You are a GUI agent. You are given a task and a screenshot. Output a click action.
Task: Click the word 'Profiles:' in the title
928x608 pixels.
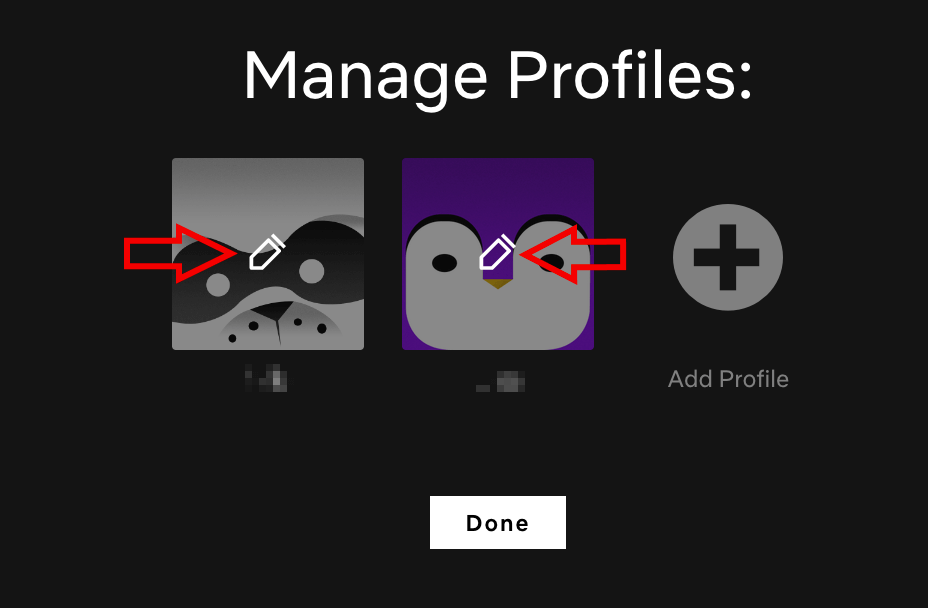tap(630, 75)
